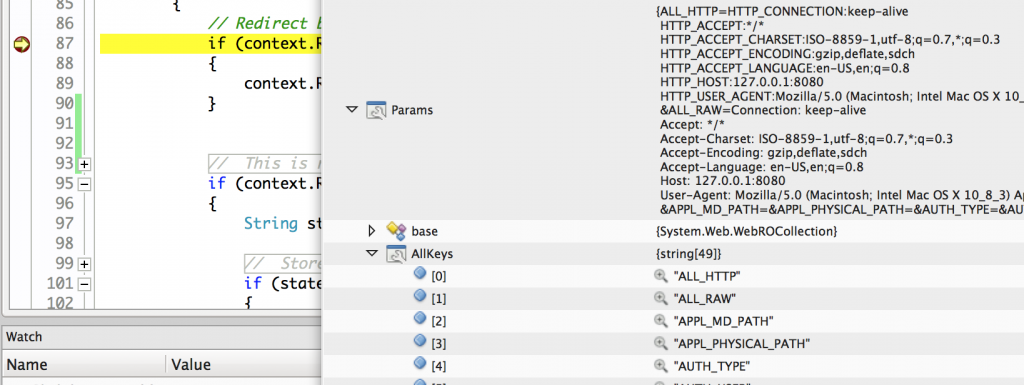
Task: Open visualizer magnifier for "ALL_HTTP"
Action: pyautogui.click(x=660, y=276)
